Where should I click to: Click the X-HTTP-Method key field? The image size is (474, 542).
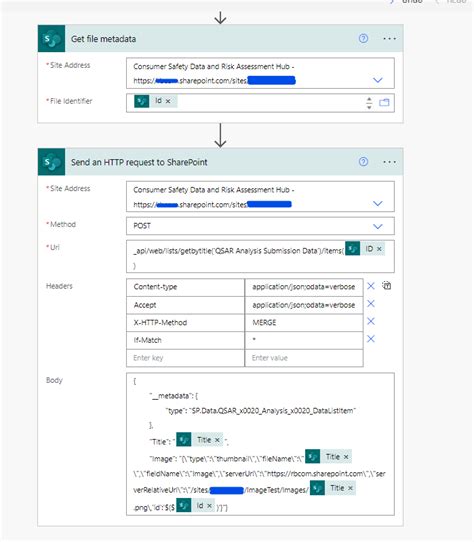point(185,323)
